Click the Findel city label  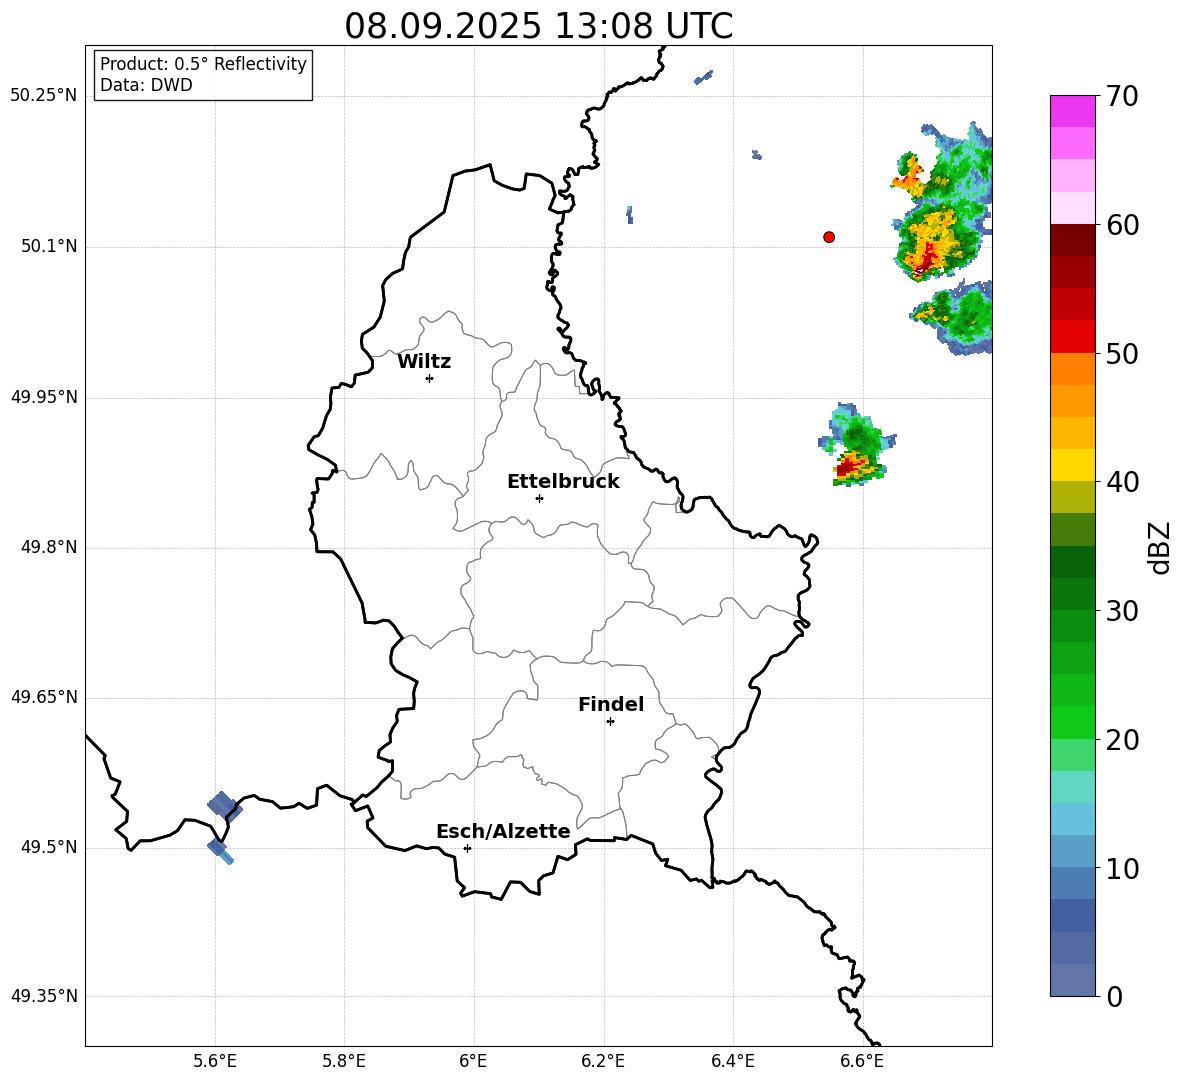pyautogui.click(x=611, y=704)
